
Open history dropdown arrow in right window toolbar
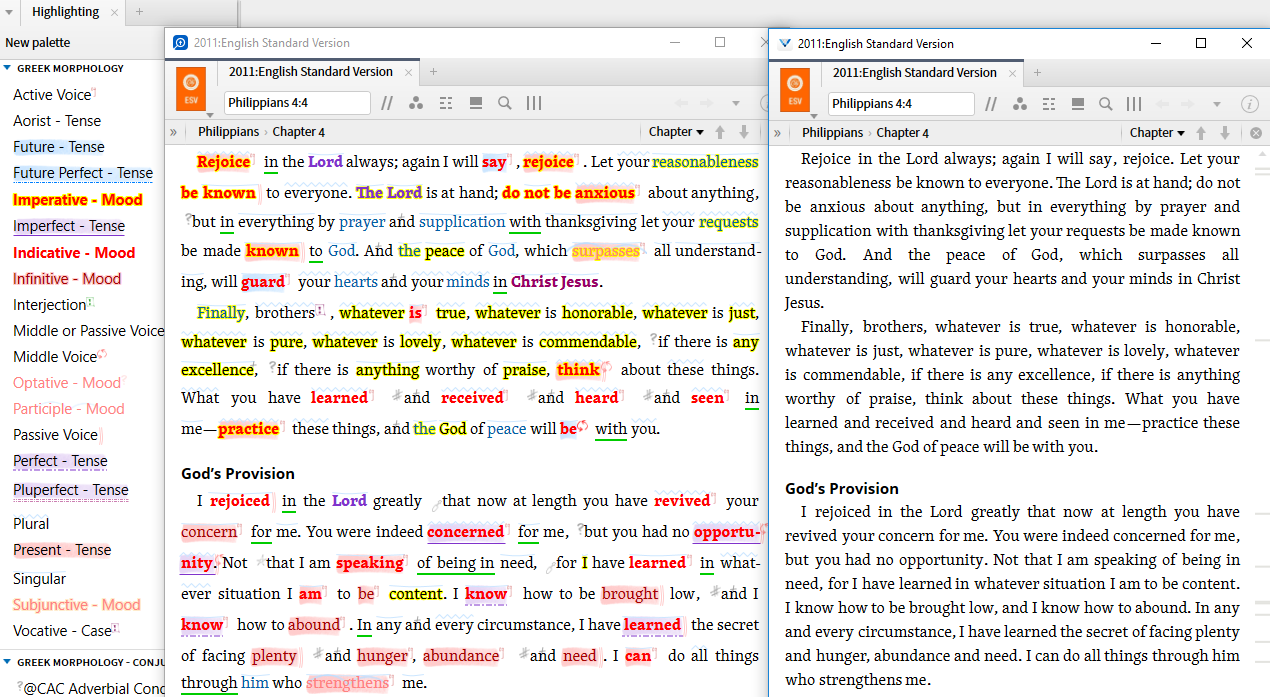click(x=1217, y=105)
